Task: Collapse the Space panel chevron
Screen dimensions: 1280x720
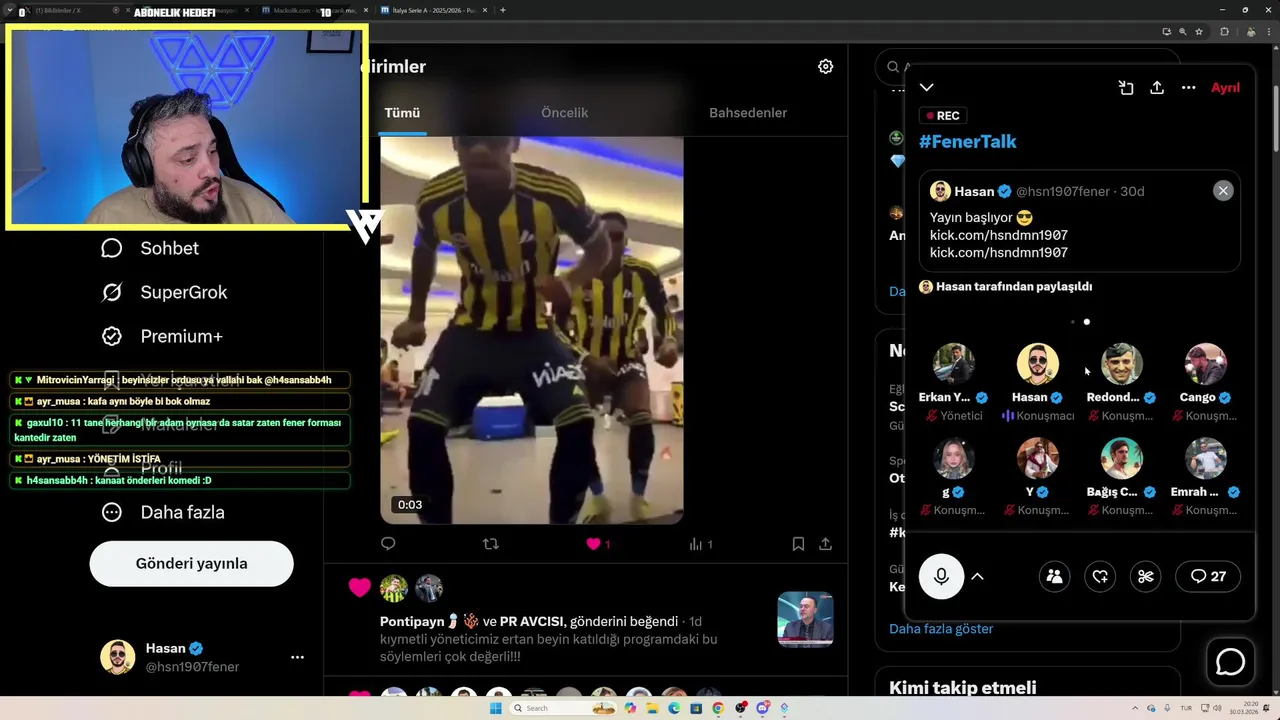Action: [x=927, y=88]
